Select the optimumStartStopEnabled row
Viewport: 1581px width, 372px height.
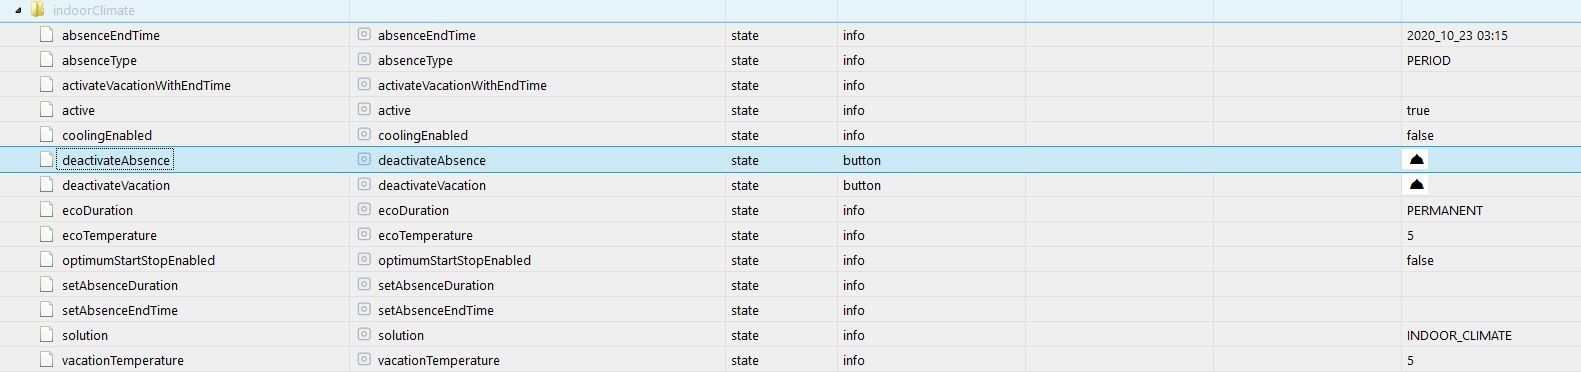coord(790,260)
